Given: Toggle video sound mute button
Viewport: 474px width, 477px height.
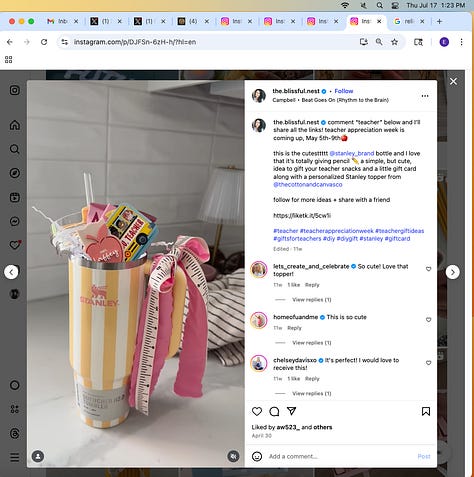Looking at the screenshot, I should tap(233, 456).
